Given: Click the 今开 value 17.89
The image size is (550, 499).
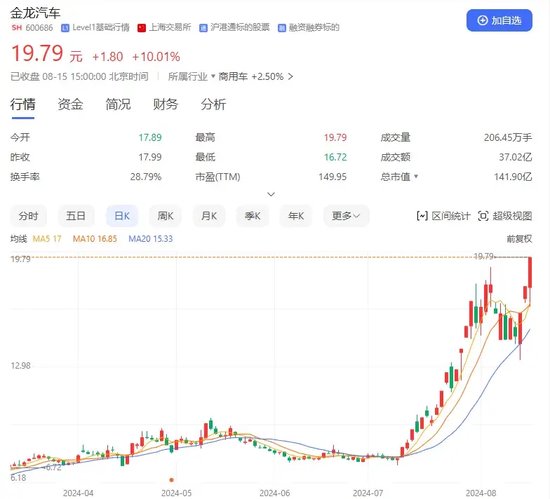Looking at the screenshot, I should pyautogui.click(x=150, y=137).
